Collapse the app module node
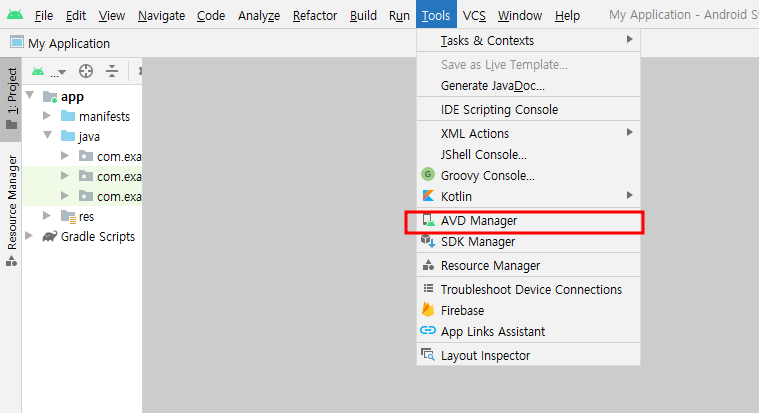759x413 pixels. pos(30,95)
